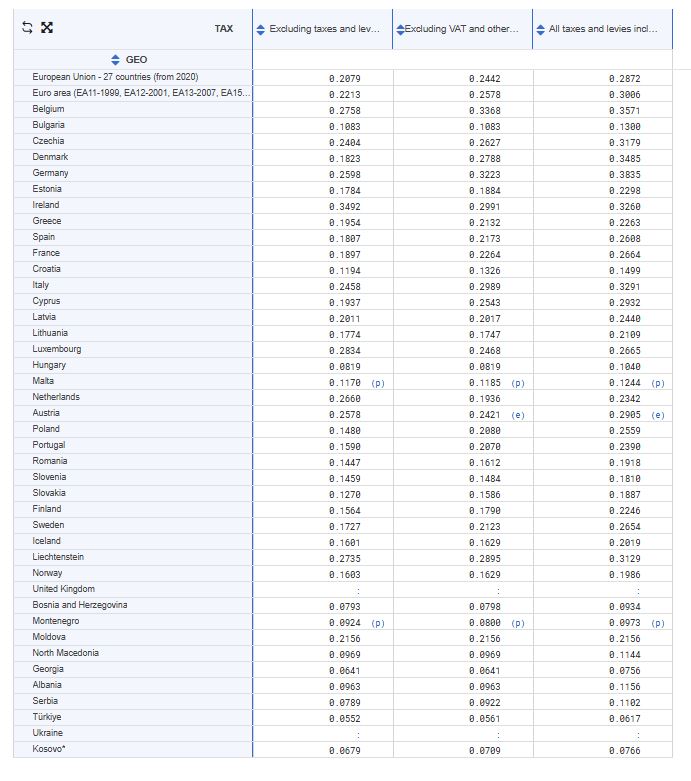This screenshot has height=781, width=691.
Task: Click the swap rows and columns icon
Action: (28, 29)
